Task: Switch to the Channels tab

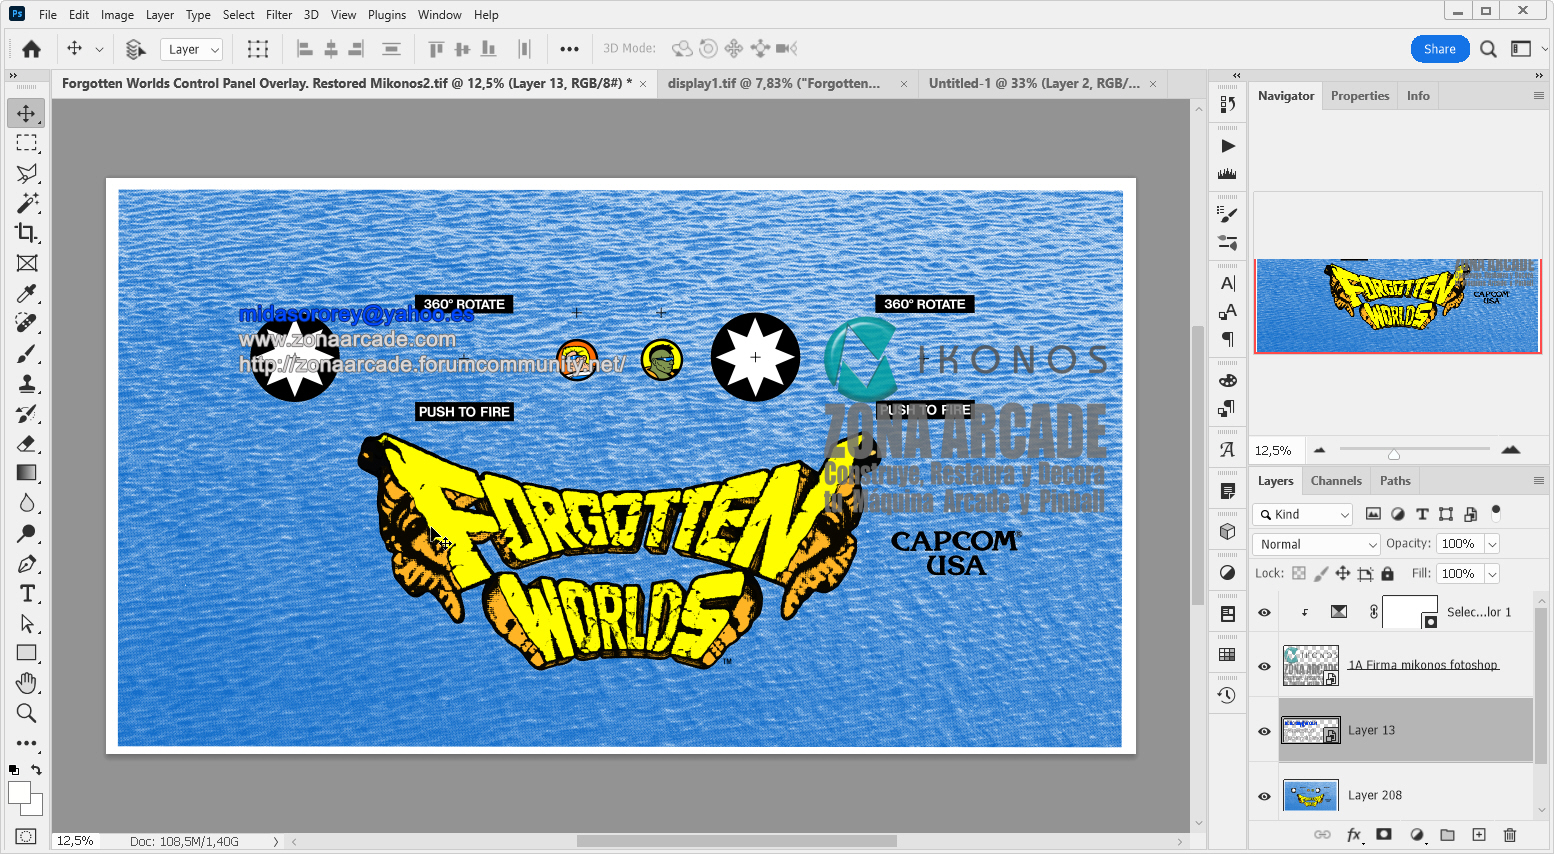Action: click(x=1336, y=480)
